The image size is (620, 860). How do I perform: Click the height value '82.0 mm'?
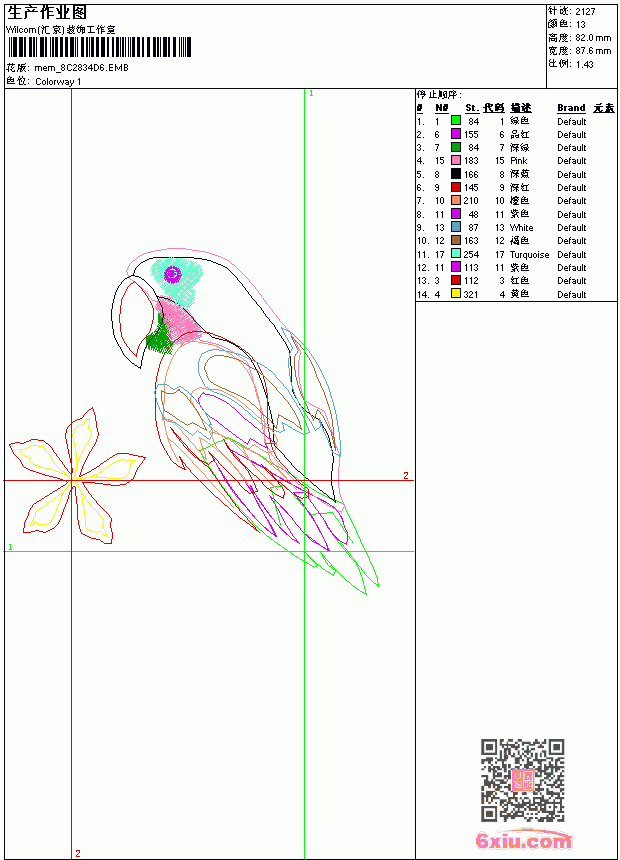(x=593, y=37)
